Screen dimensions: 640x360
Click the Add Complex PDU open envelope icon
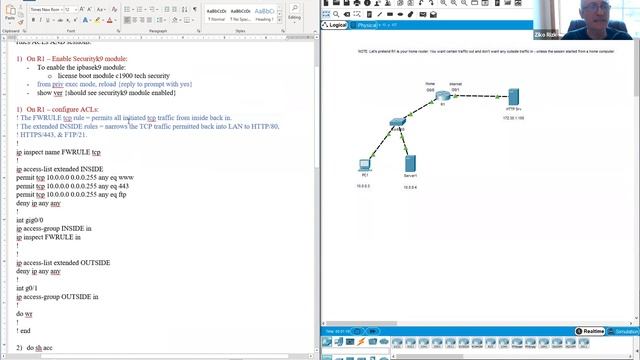point(433,14)
